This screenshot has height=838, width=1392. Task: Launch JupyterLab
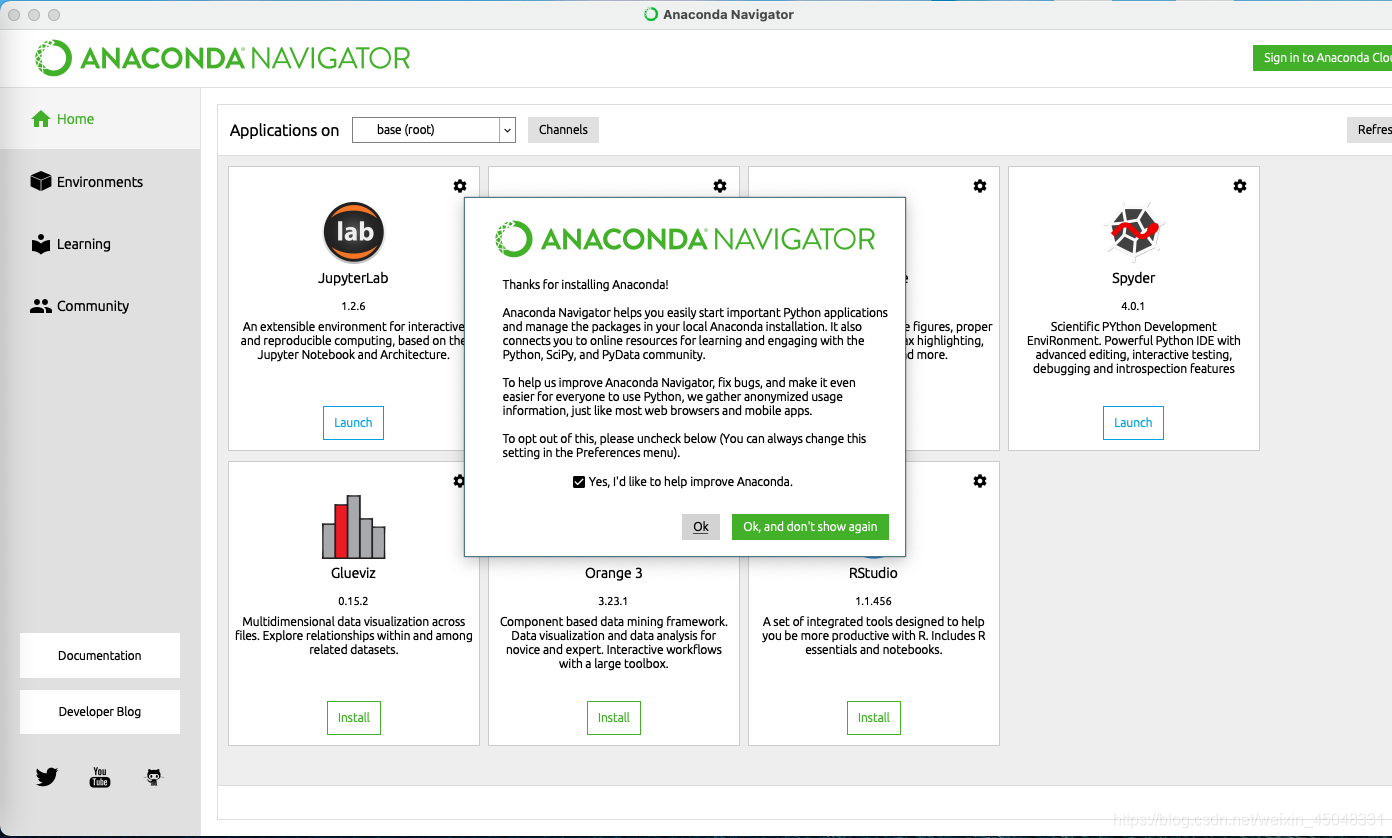click(x=353, y=423)
